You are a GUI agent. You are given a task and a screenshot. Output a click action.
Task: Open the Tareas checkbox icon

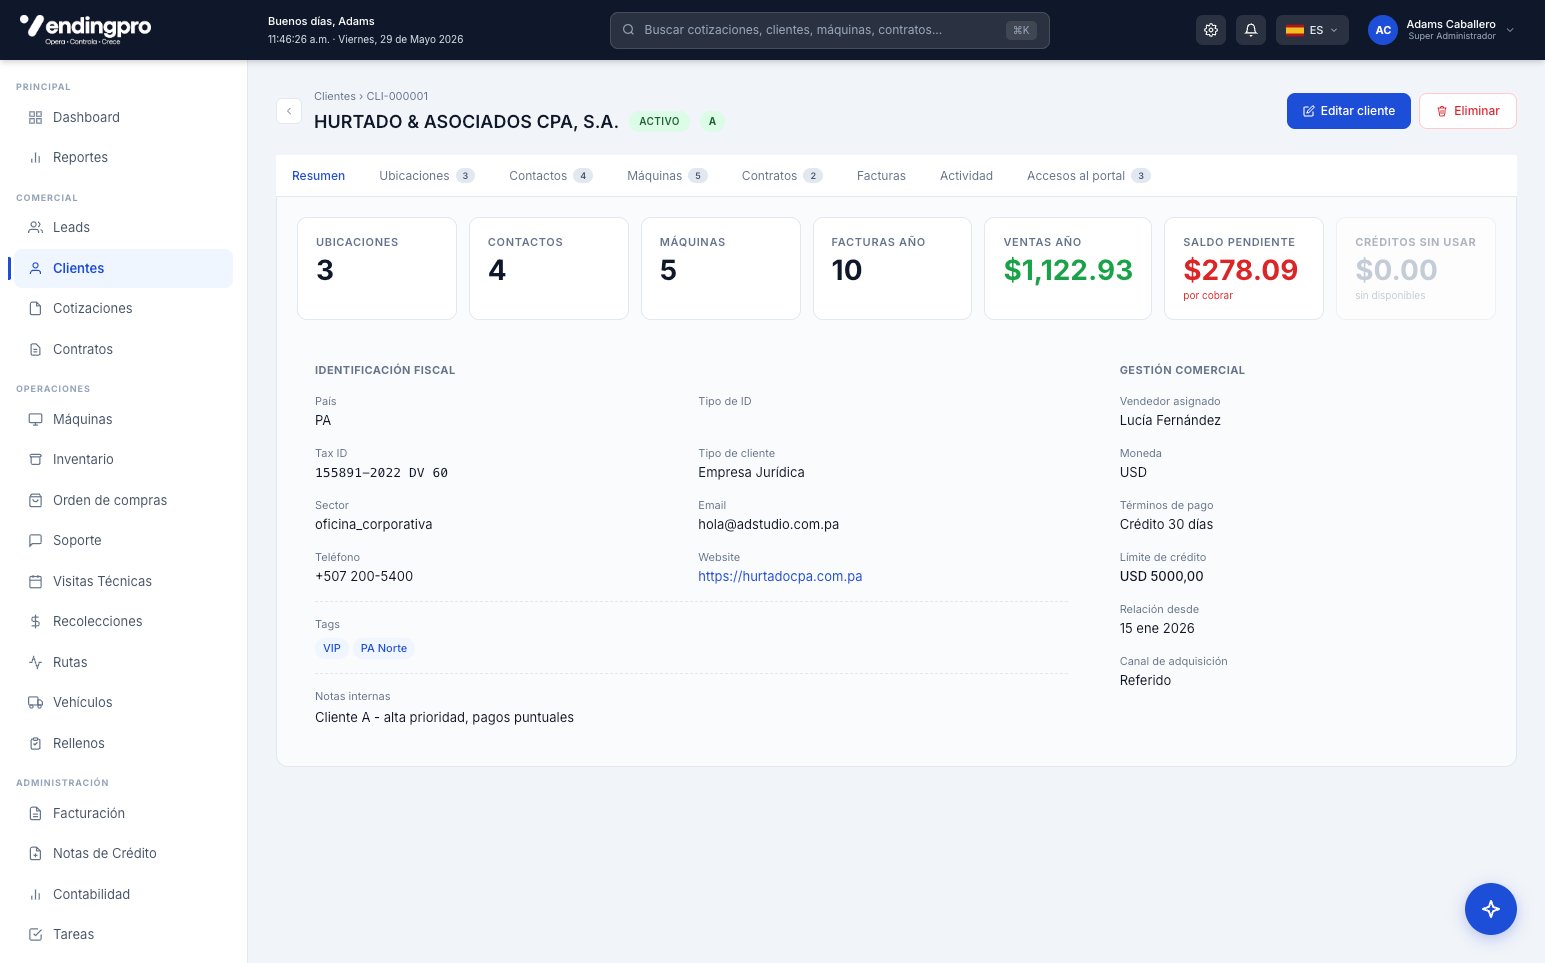(35, 934)
